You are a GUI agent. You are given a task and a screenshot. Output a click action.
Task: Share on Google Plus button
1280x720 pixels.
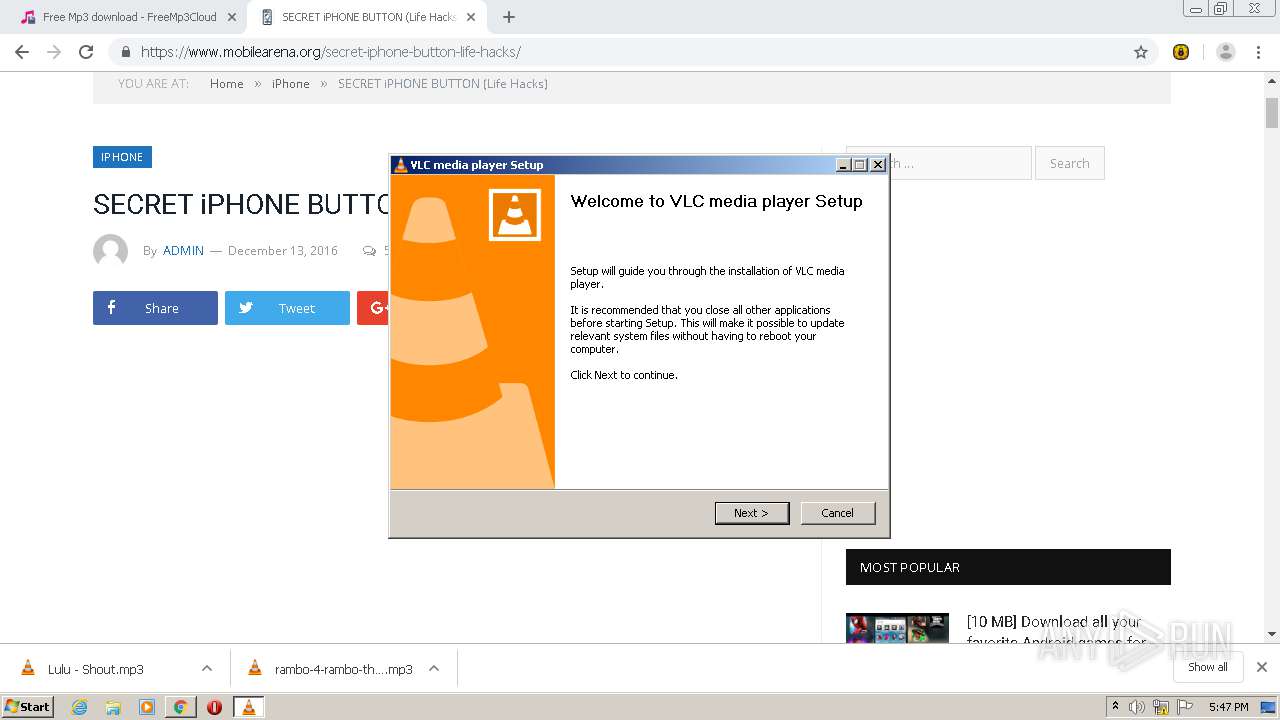coord(374,308)
